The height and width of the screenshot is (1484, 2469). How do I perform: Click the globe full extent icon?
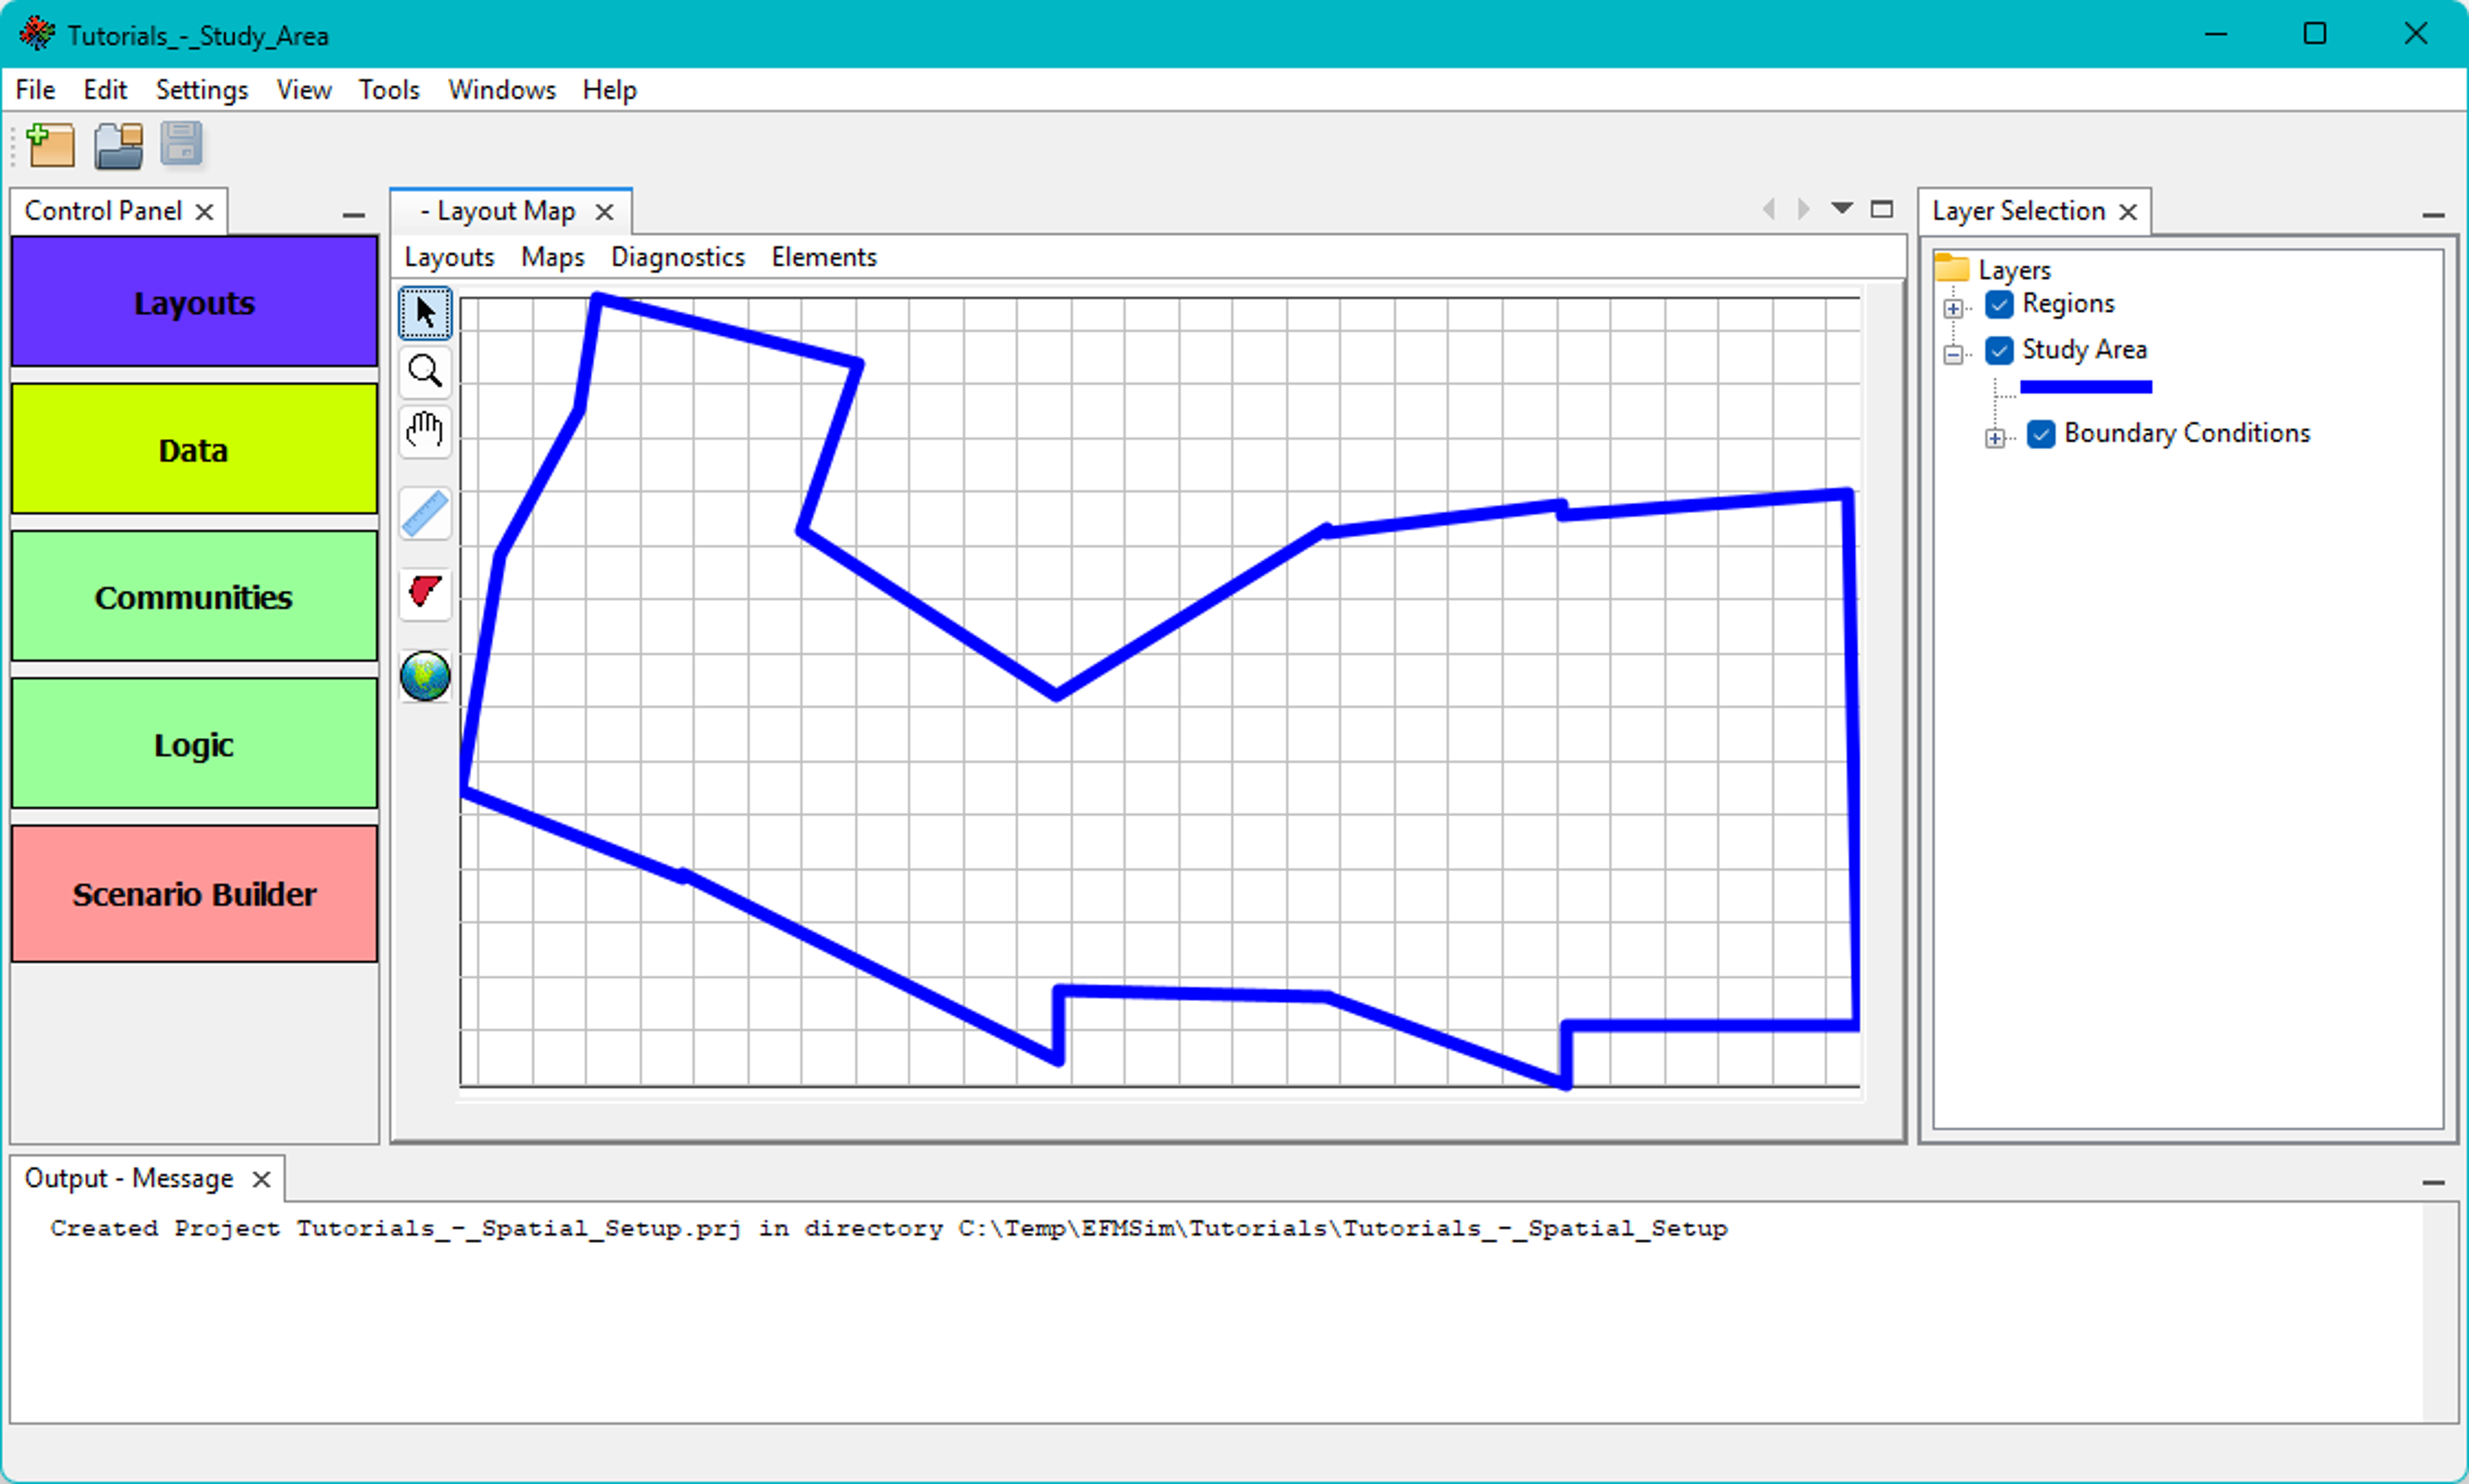click(425, 676)
